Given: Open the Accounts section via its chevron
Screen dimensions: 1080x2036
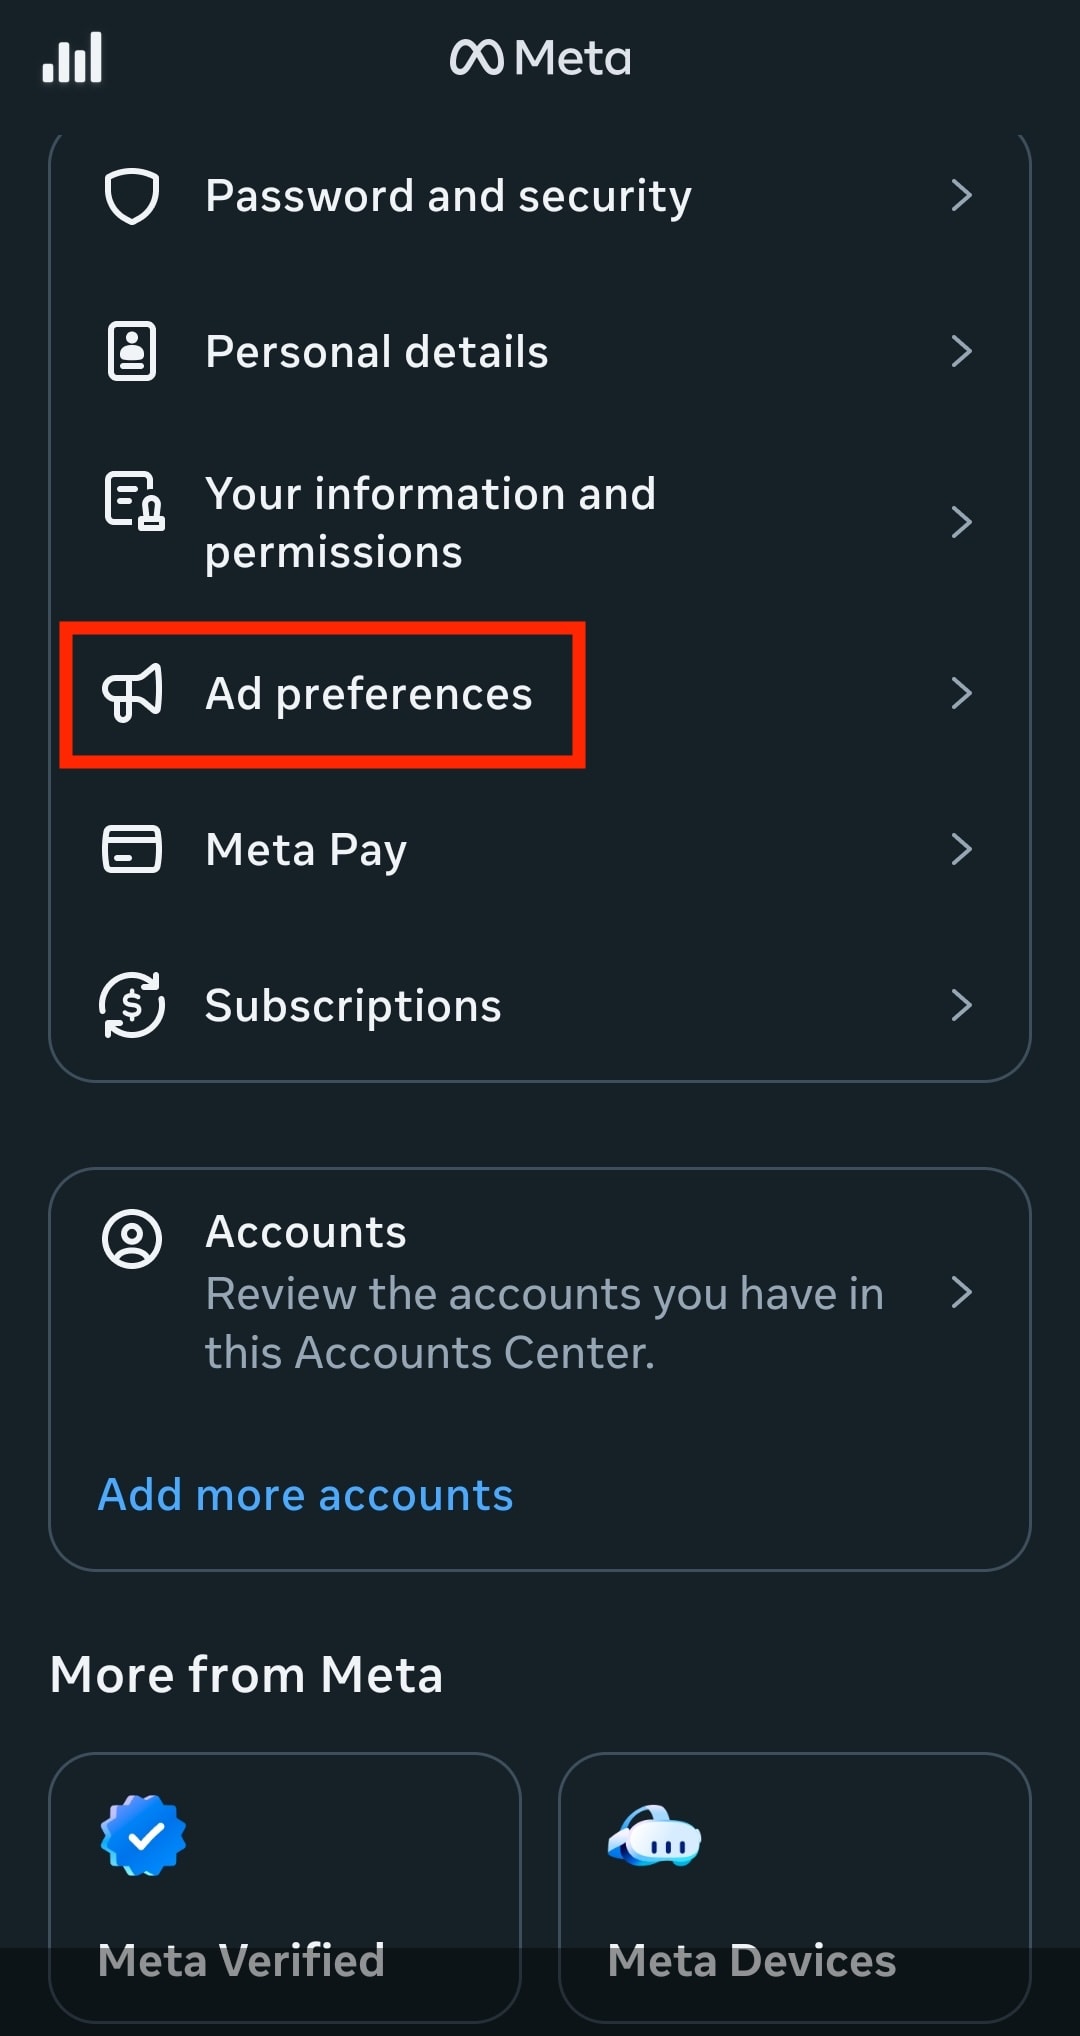Looking at the screenshot, I should click(x=962, y=1293).
